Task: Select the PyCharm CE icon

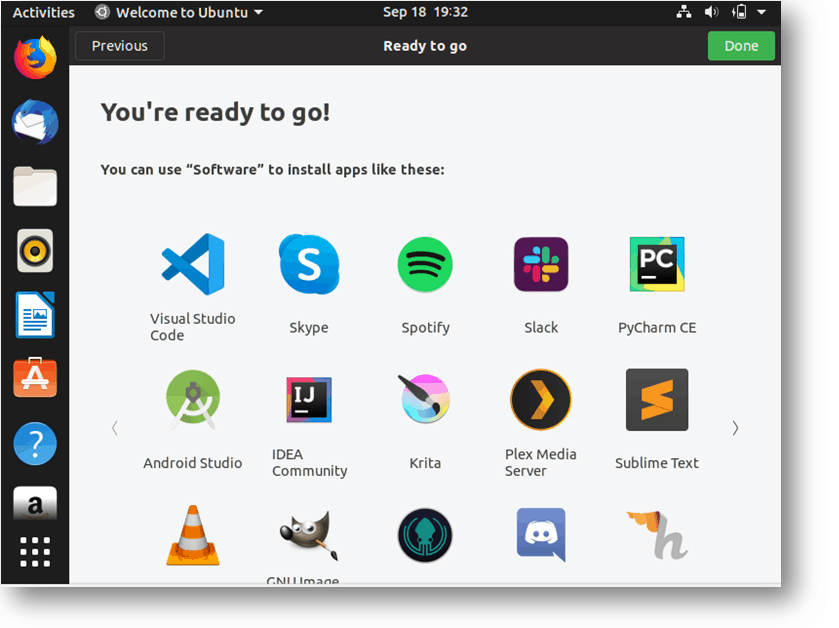Action: (x=657, y=264)
